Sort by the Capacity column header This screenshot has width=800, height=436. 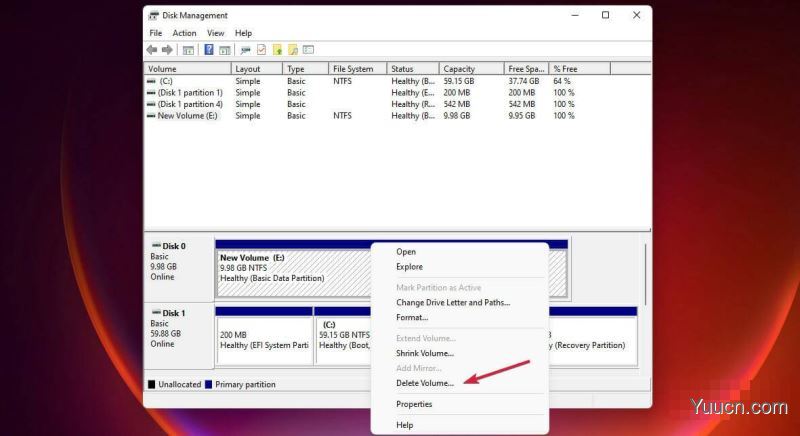(x=471, y=69)
